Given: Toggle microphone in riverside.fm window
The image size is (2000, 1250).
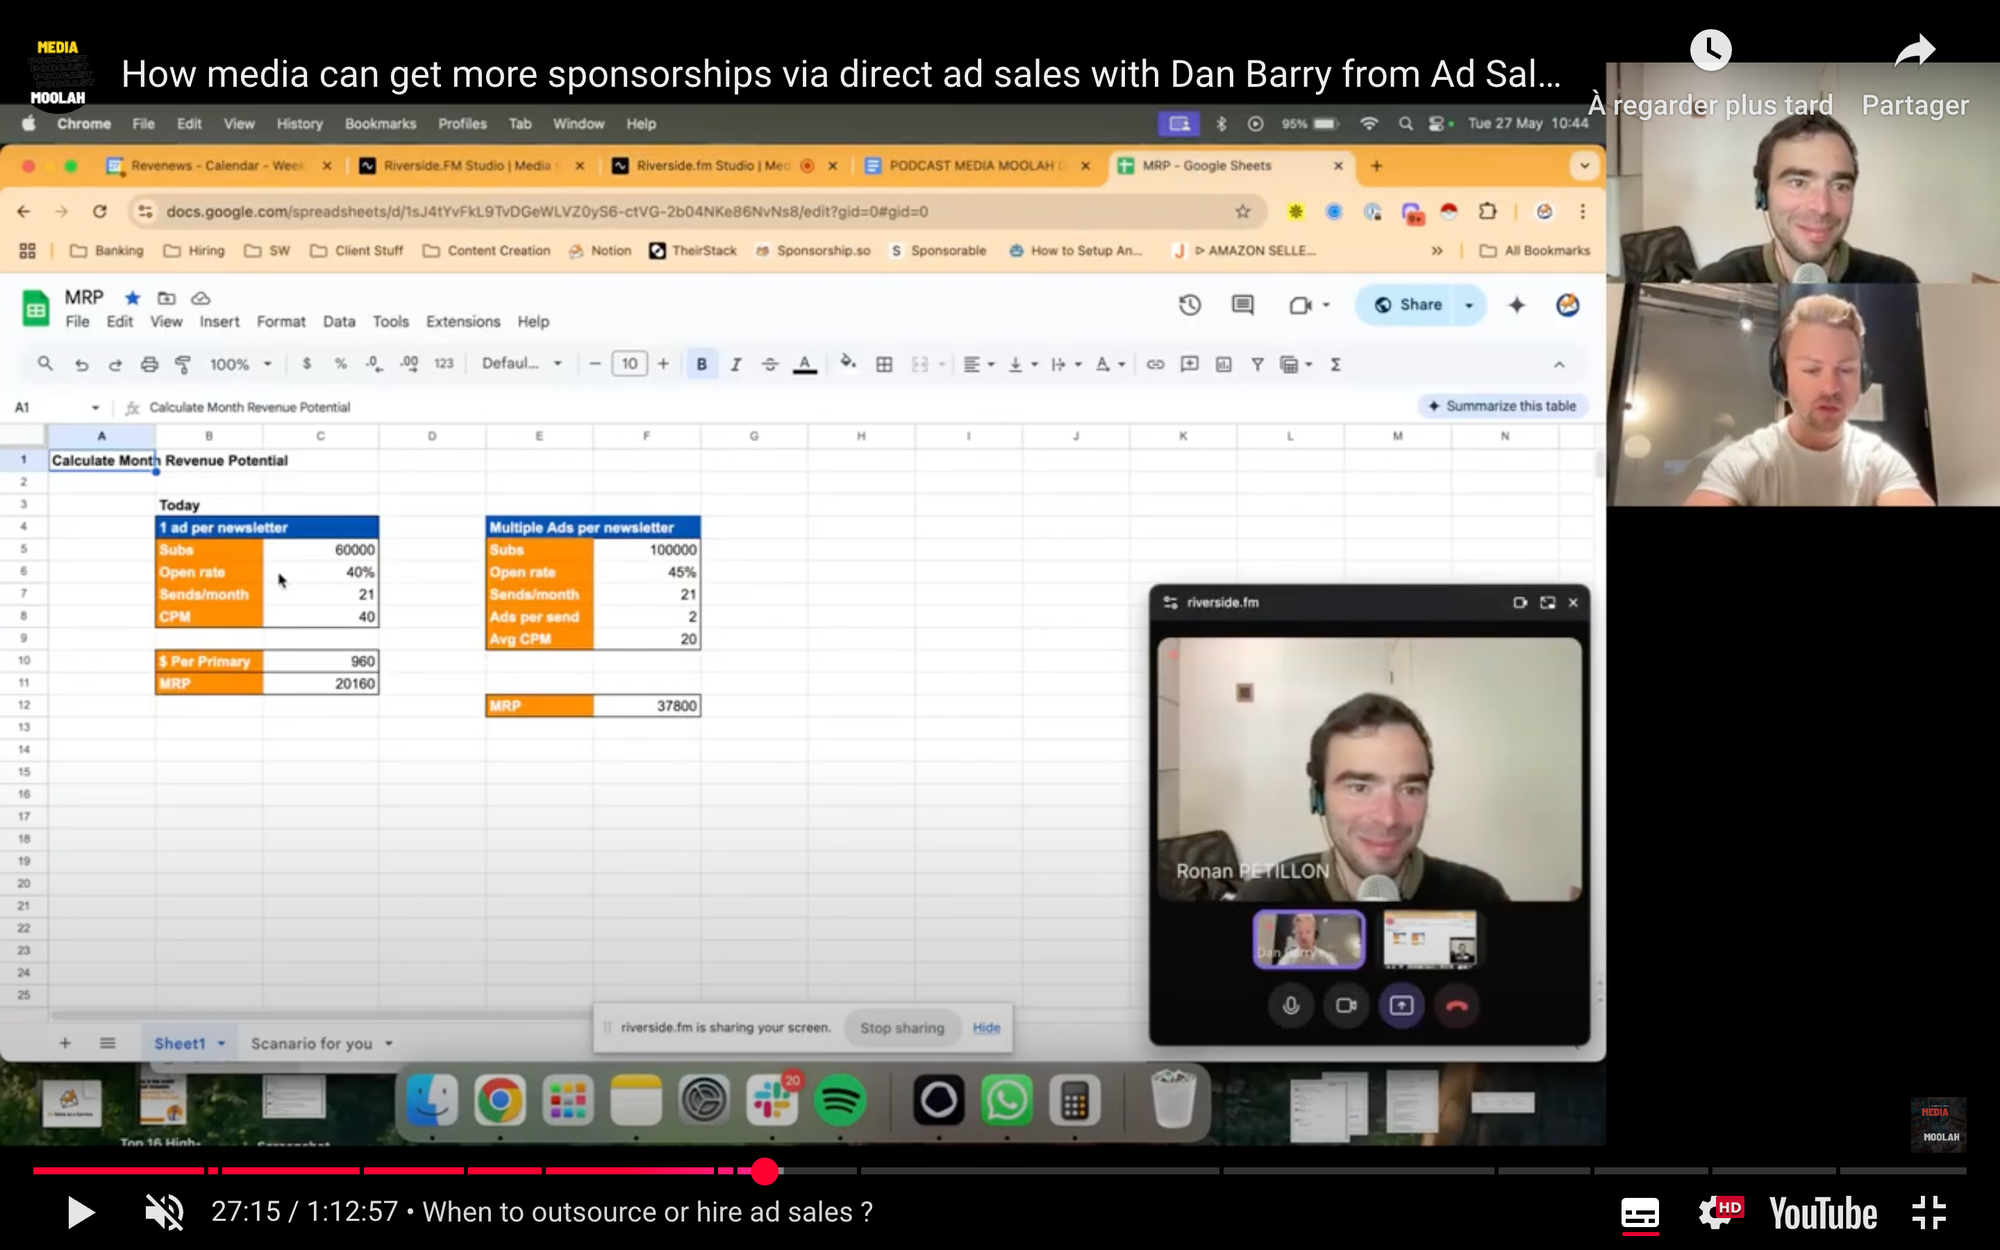Looking at the screenshot, I should 1291,1005.
